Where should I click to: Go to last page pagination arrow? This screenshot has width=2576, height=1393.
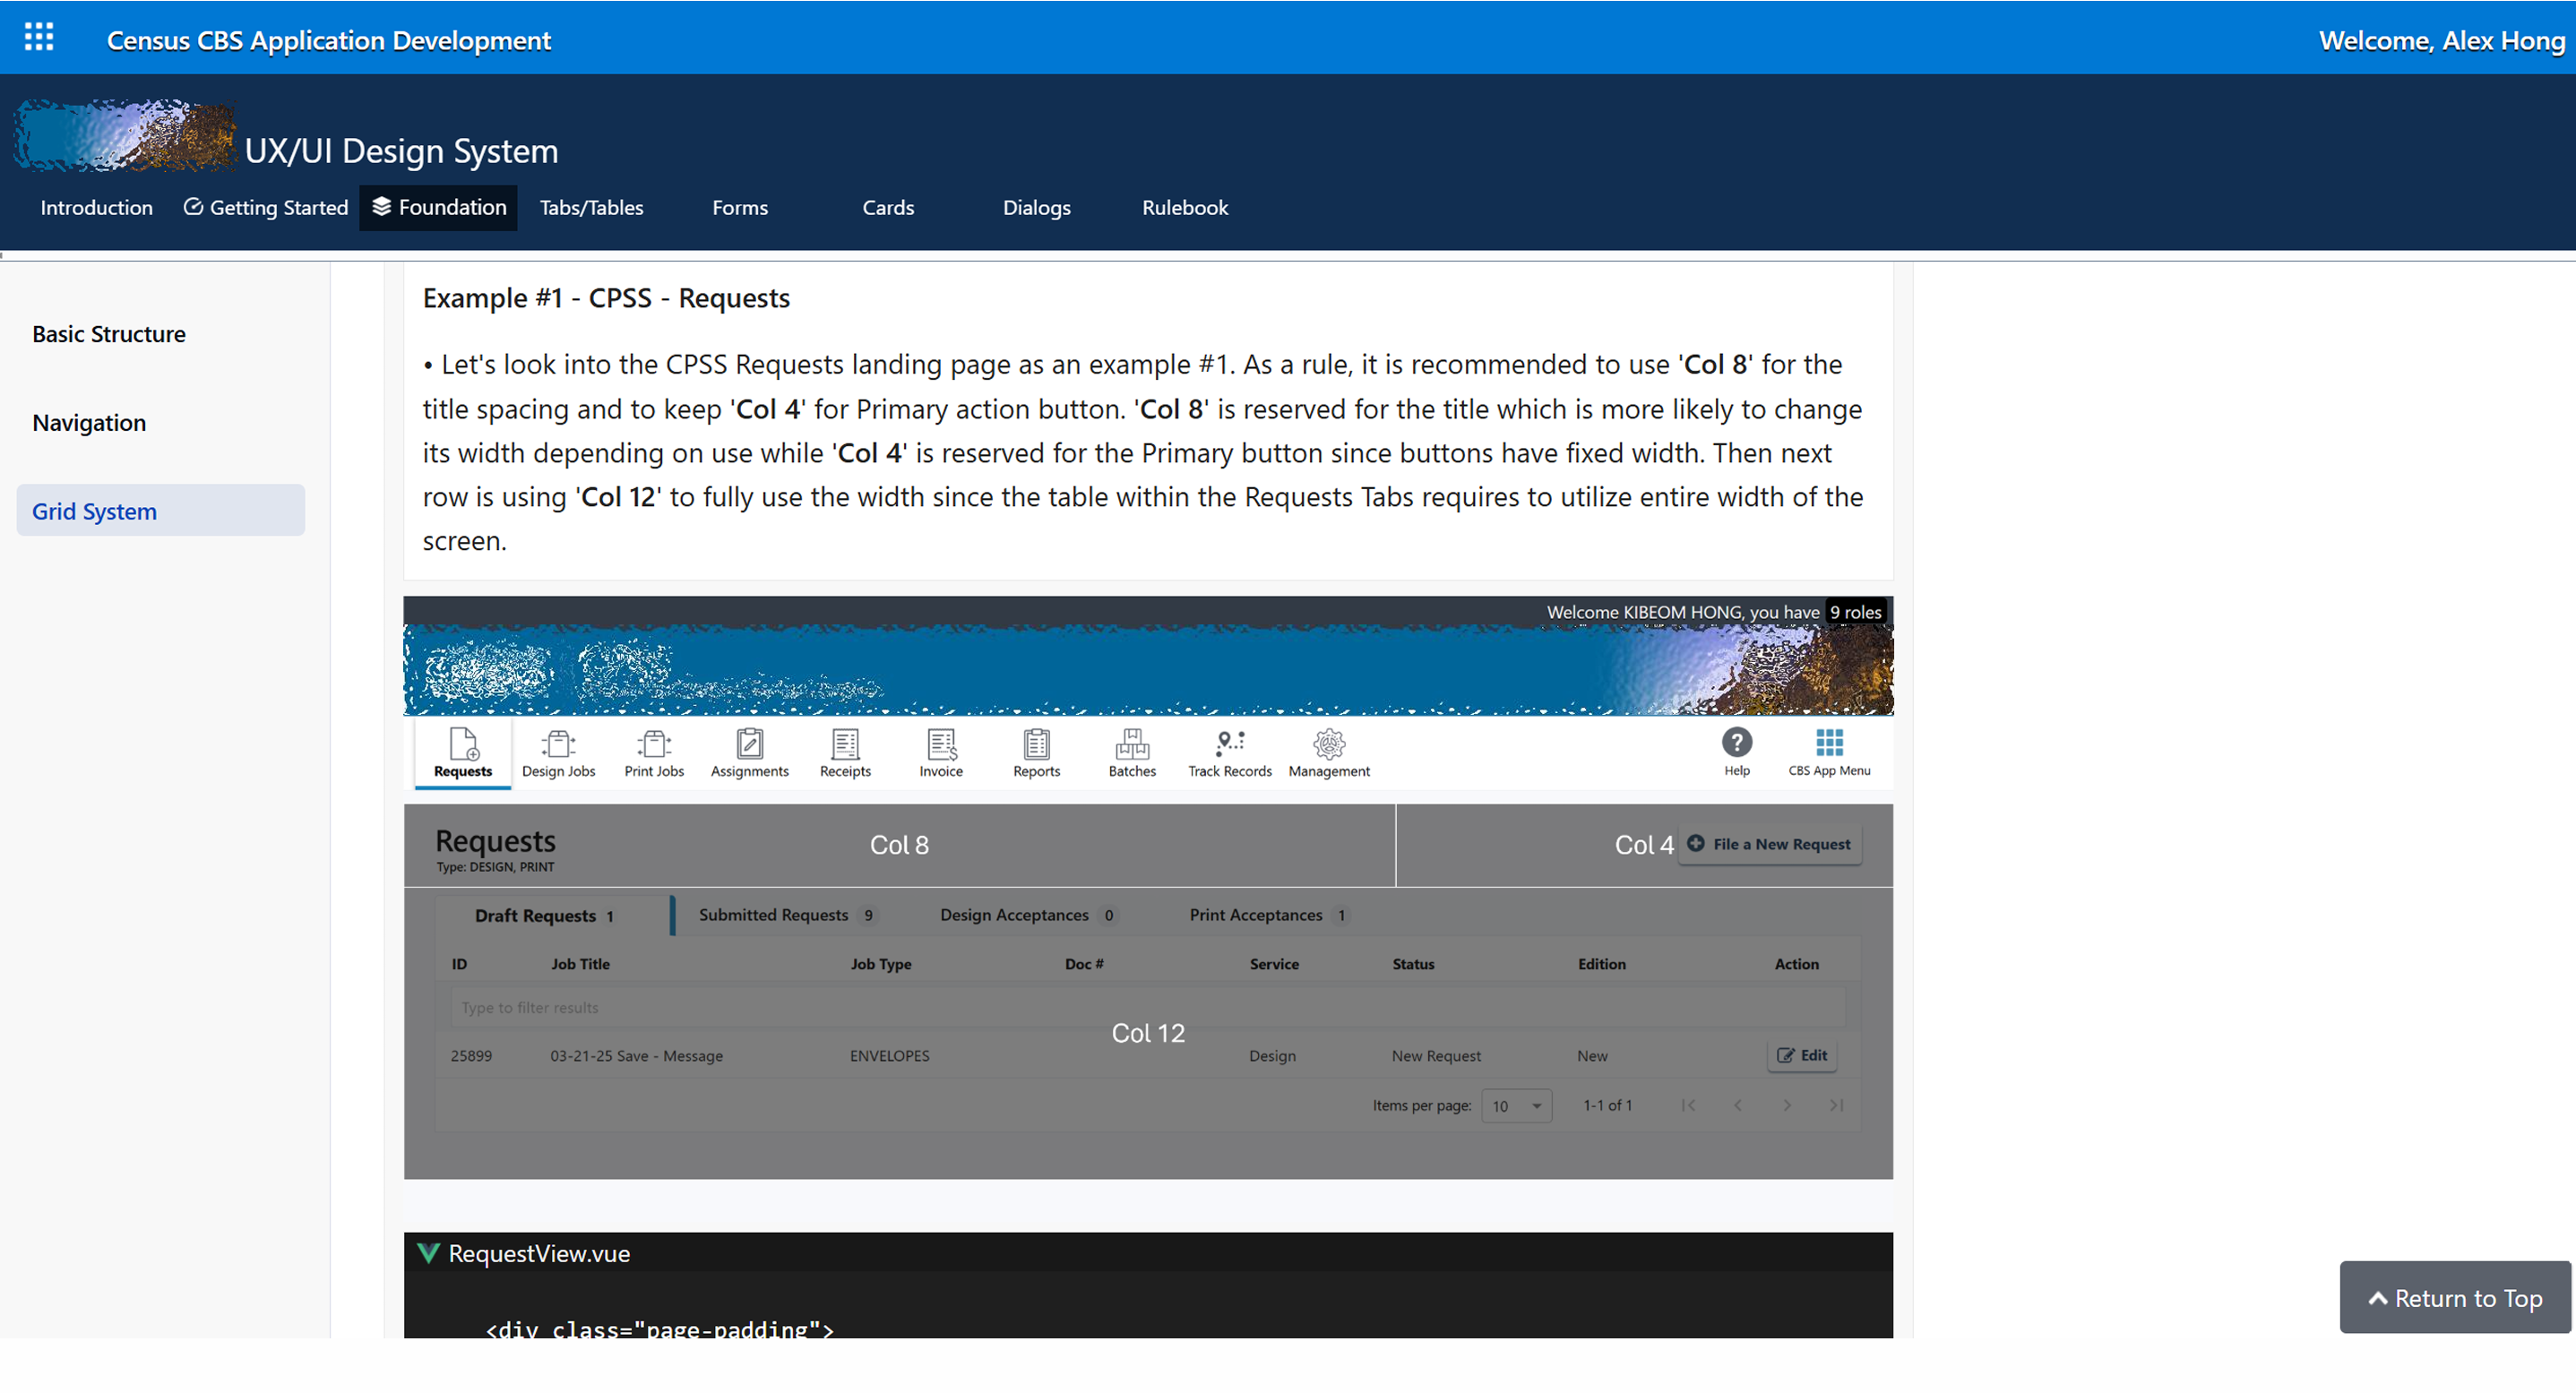pyautogui.click(x=1836, y=1105)
